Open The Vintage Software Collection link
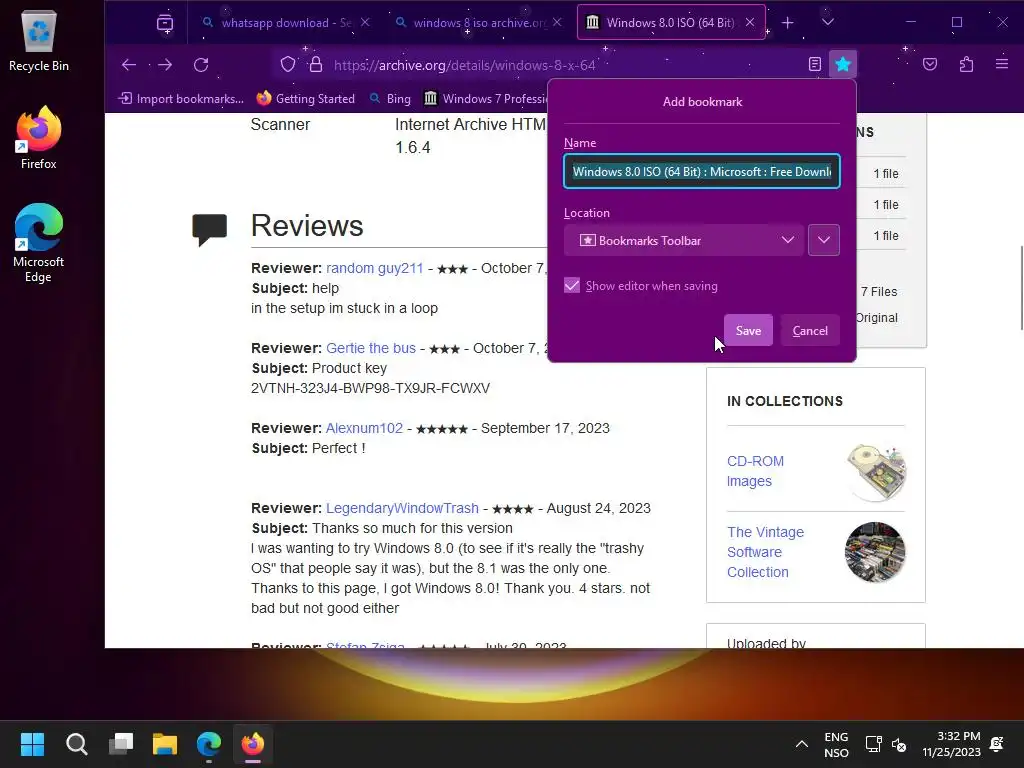This screenshot has height=768, width=1024. coord(765,552)
